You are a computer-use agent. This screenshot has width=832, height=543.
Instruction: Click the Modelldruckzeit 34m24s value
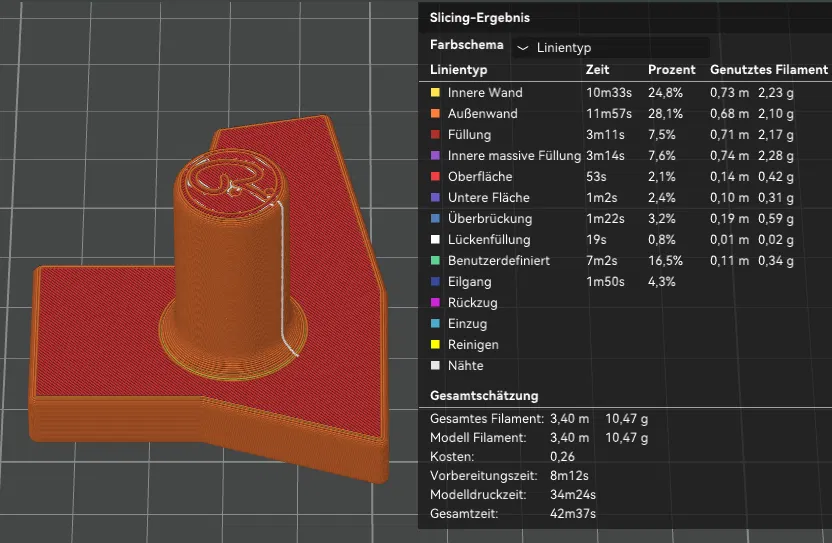(573, 495)
